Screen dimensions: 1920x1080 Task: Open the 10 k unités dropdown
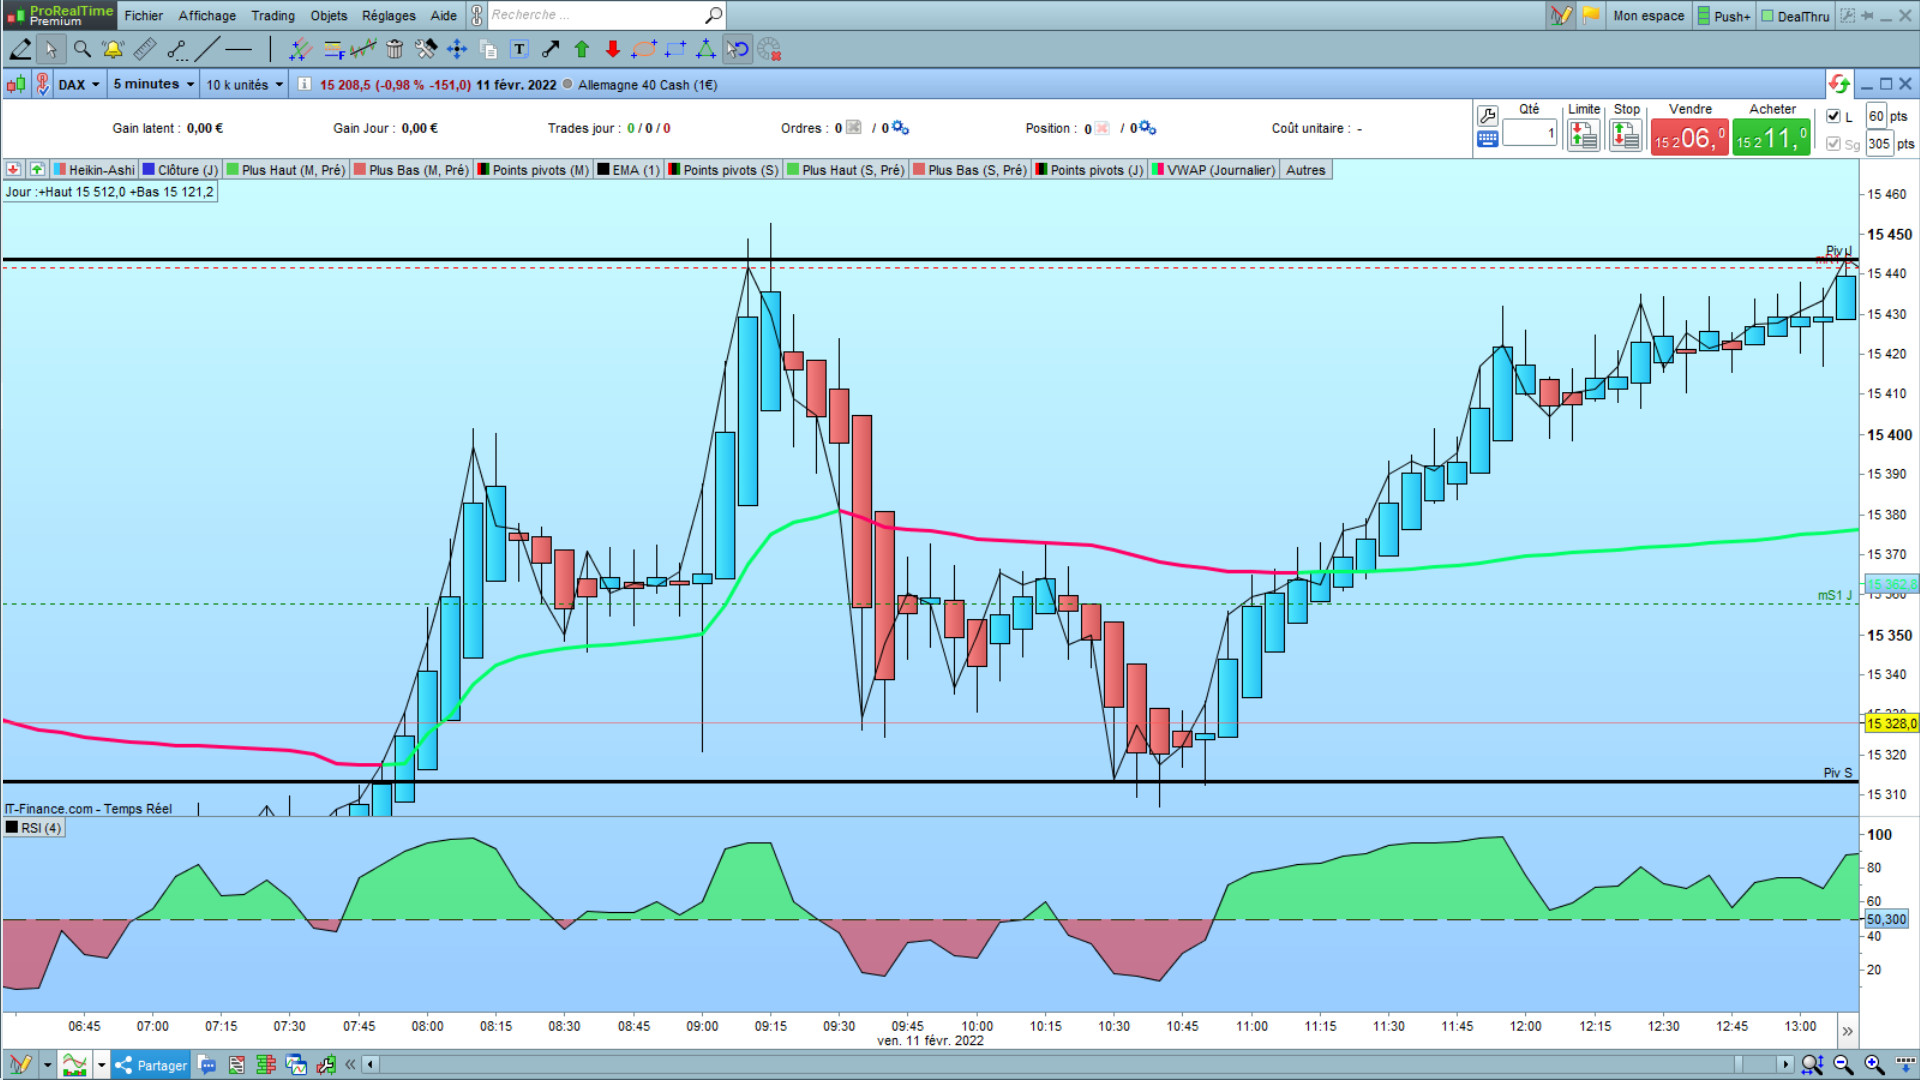[x=244, y=85]
